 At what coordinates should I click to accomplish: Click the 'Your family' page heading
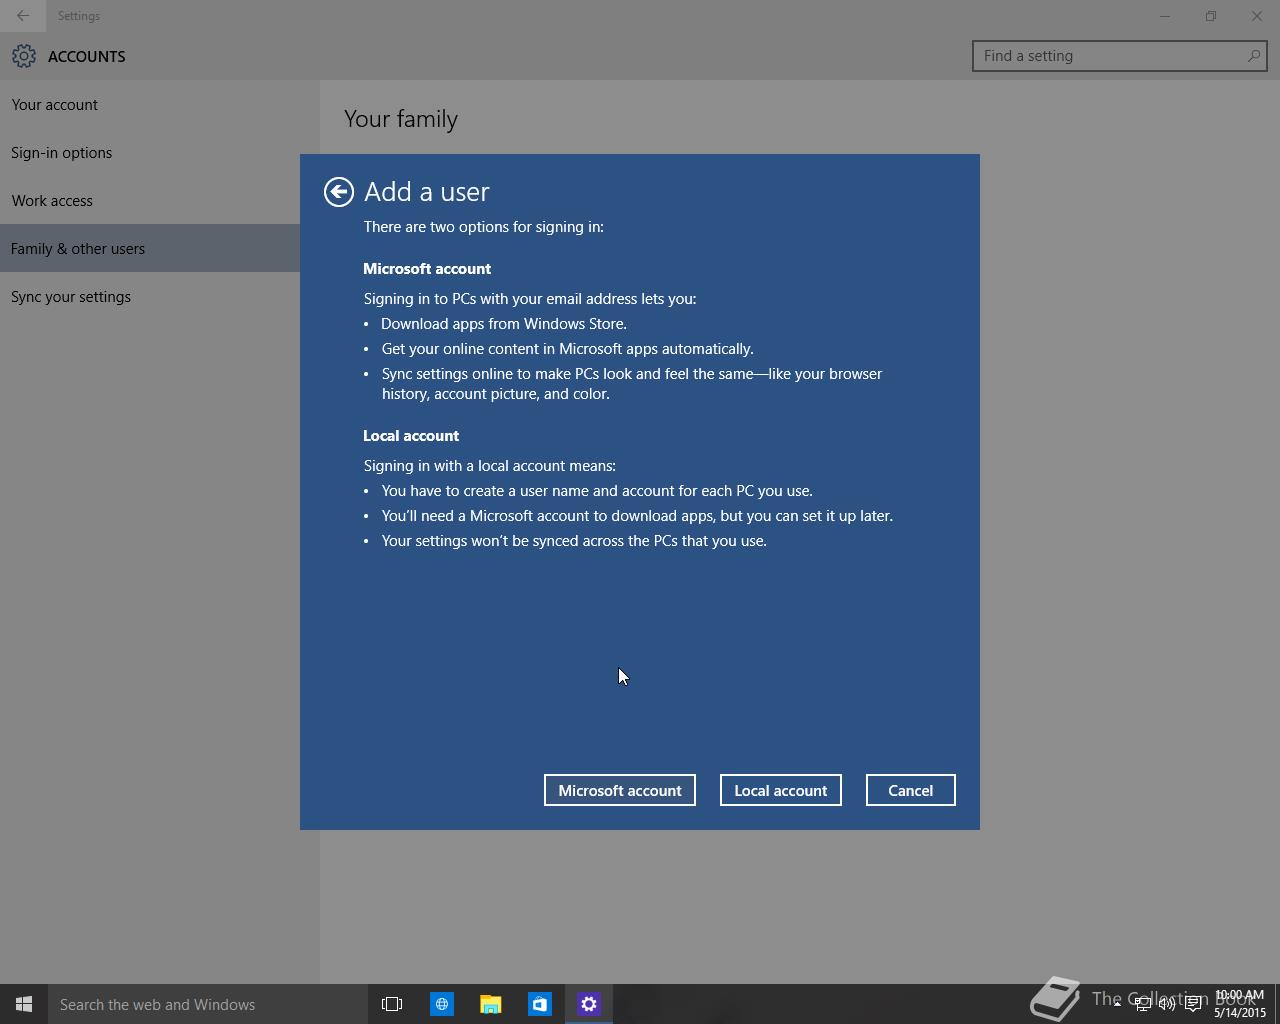pyautogui.click(x=401, y=119)
